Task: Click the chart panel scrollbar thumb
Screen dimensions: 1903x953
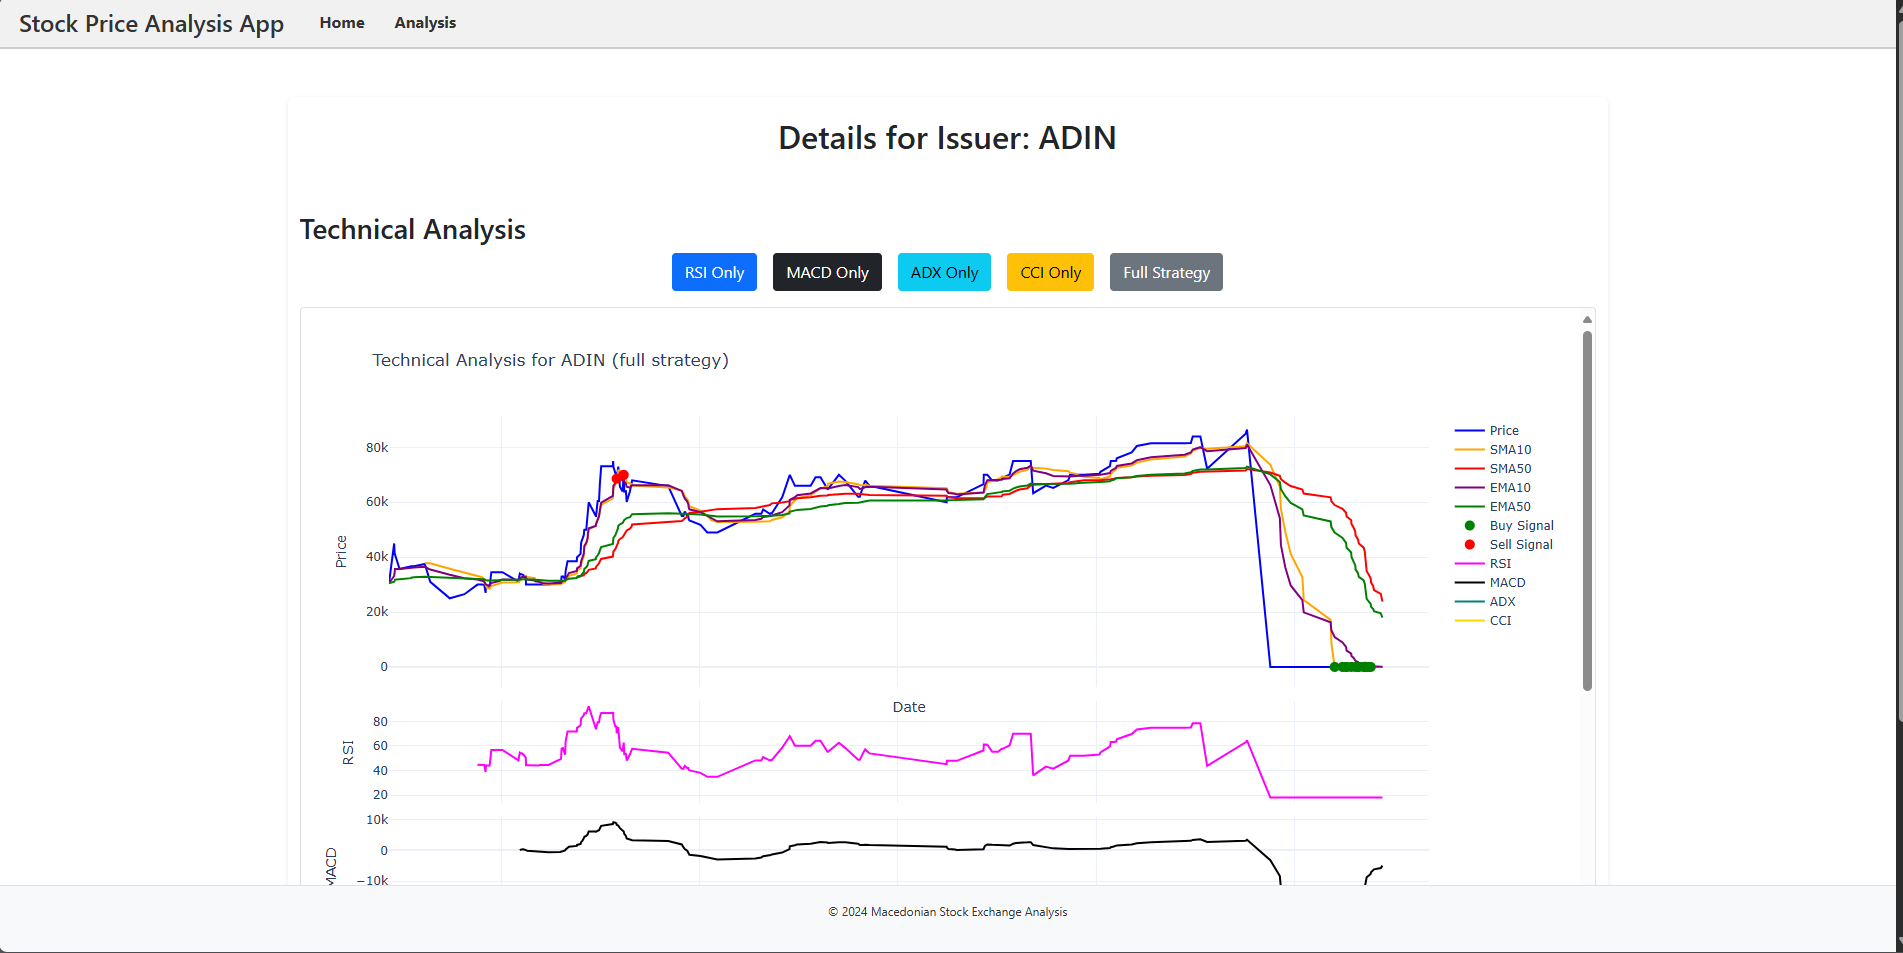Action: point(1587,510)
